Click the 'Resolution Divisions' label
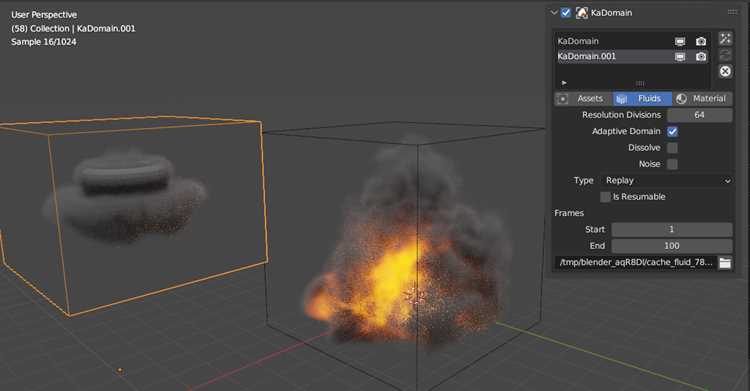 (x=621, y=115)
